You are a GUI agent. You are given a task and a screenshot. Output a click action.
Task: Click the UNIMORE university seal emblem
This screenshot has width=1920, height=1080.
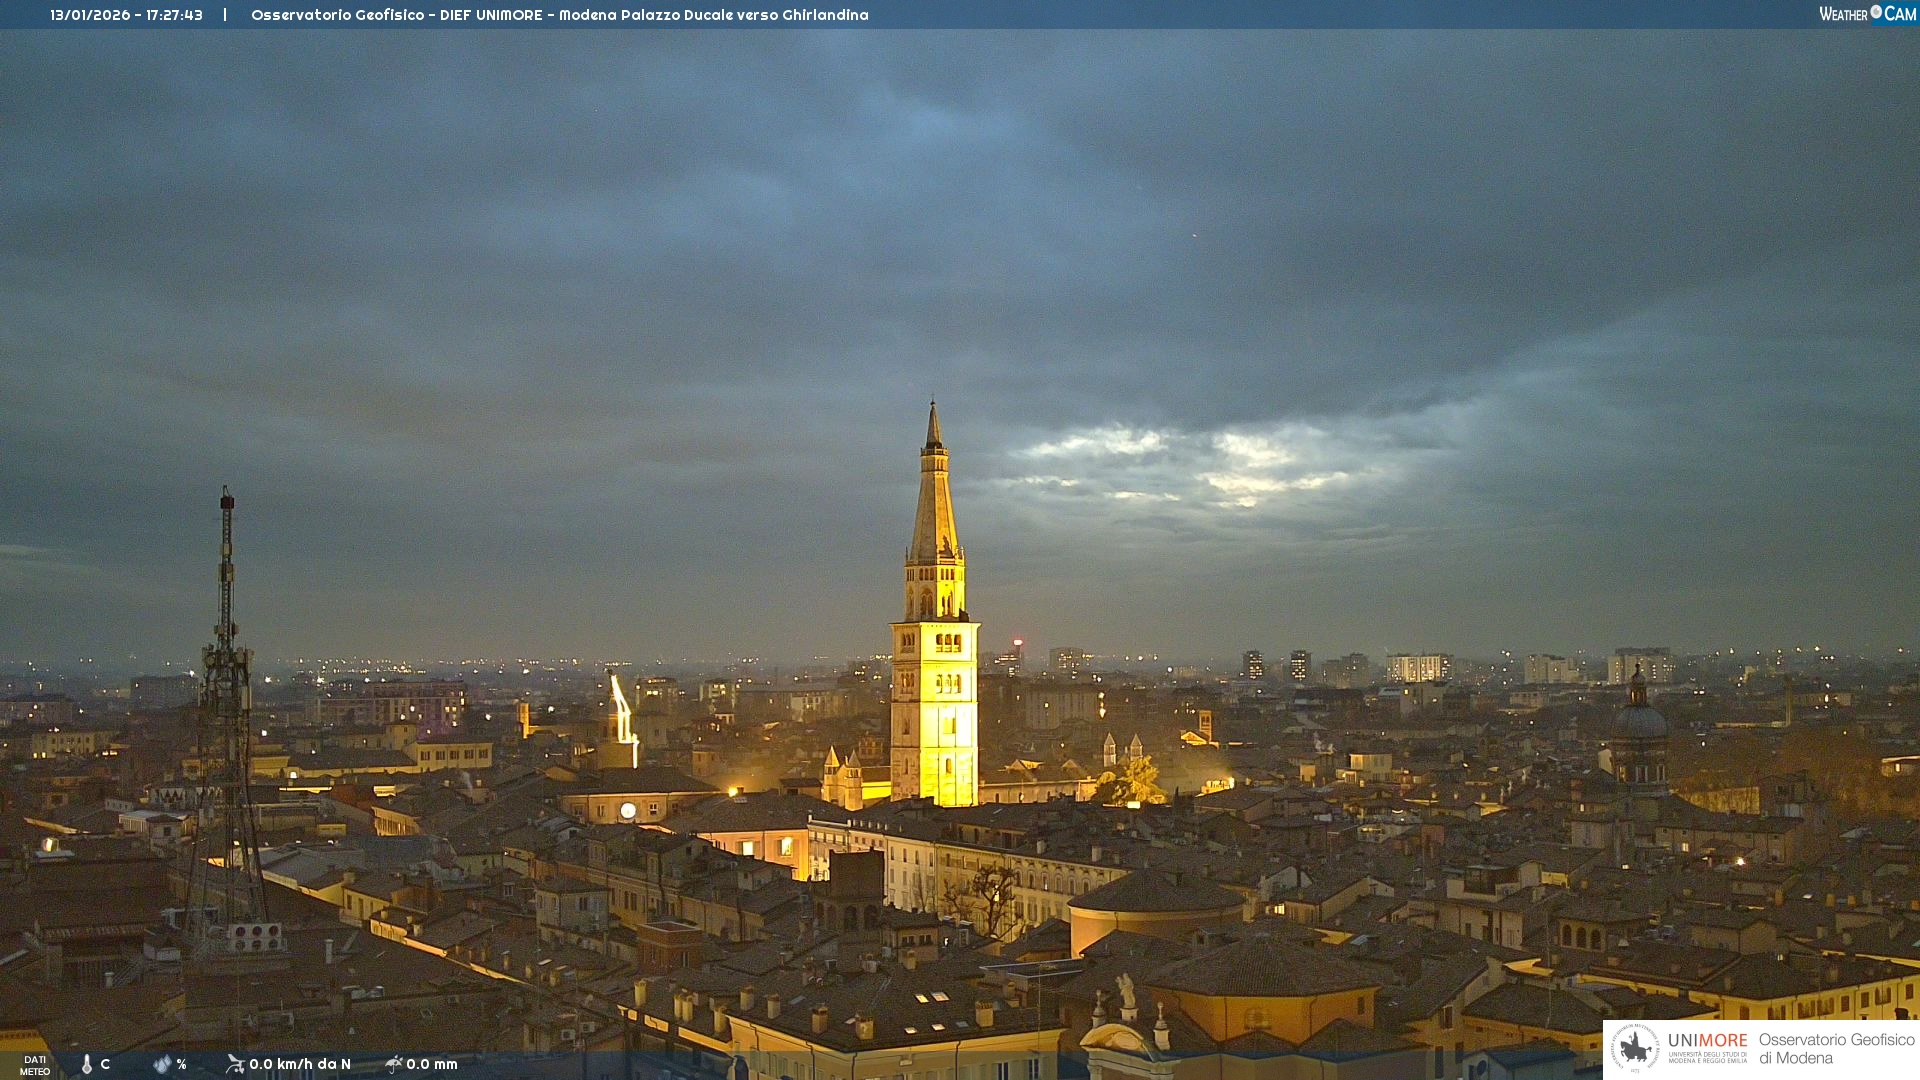coord(1635,1048)
